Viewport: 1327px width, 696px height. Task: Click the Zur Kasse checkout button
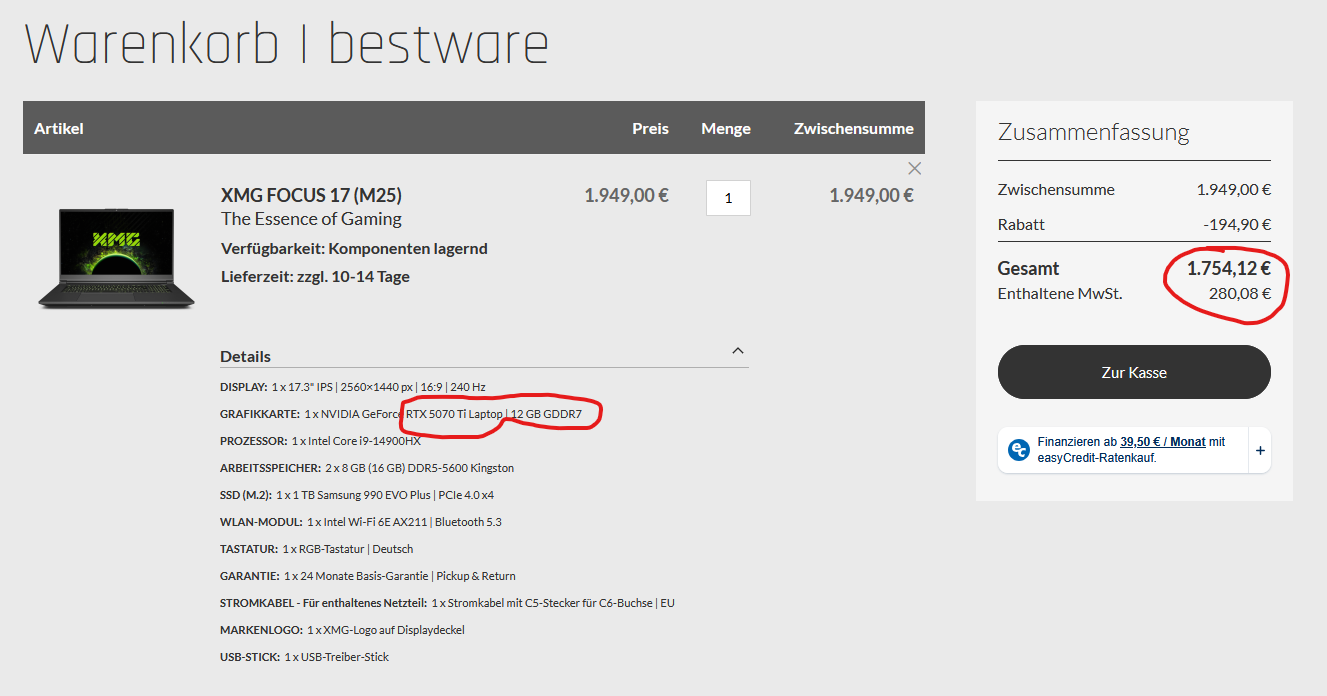coord(1134,372)
